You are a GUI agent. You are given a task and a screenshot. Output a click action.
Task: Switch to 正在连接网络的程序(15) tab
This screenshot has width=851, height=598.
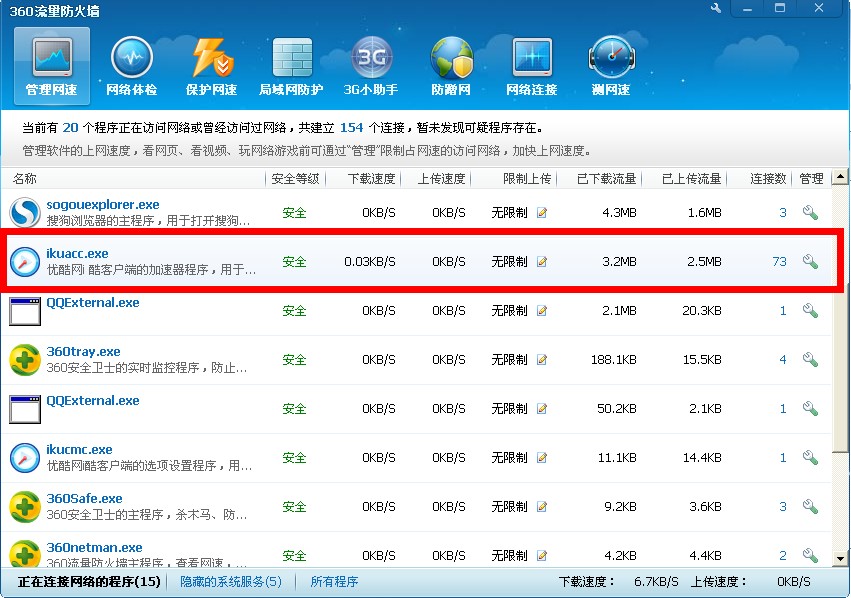click(89, 582)
